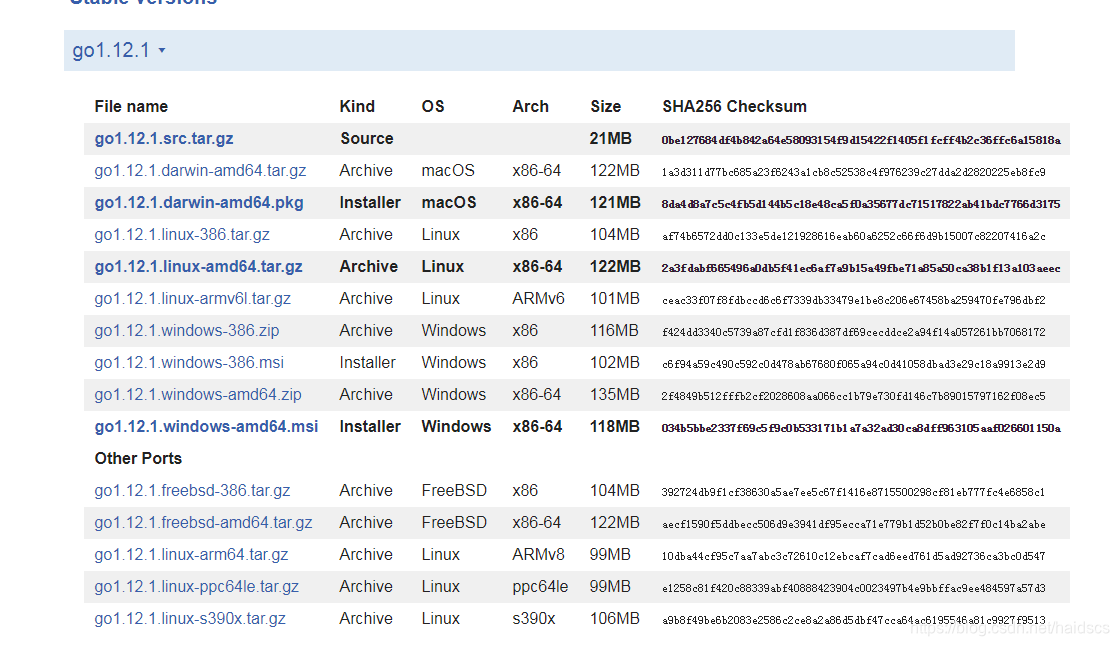The height and width of the screenshot is (646, 1119).
Task: Download go1.12.1.windows-386.zip archive
Action: [x=186, y=330]
